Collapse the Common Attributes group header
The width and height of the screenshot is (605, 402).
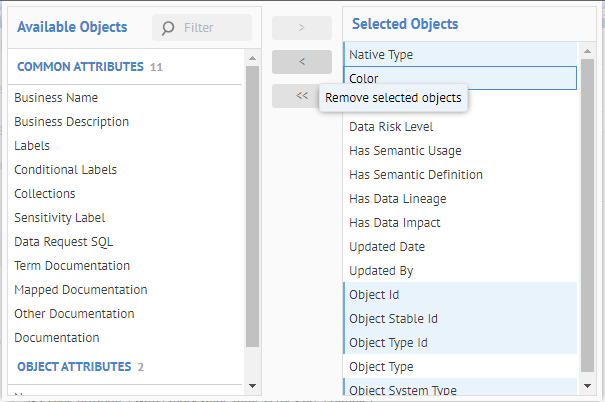pyautogui.click(x=125, y=67)
